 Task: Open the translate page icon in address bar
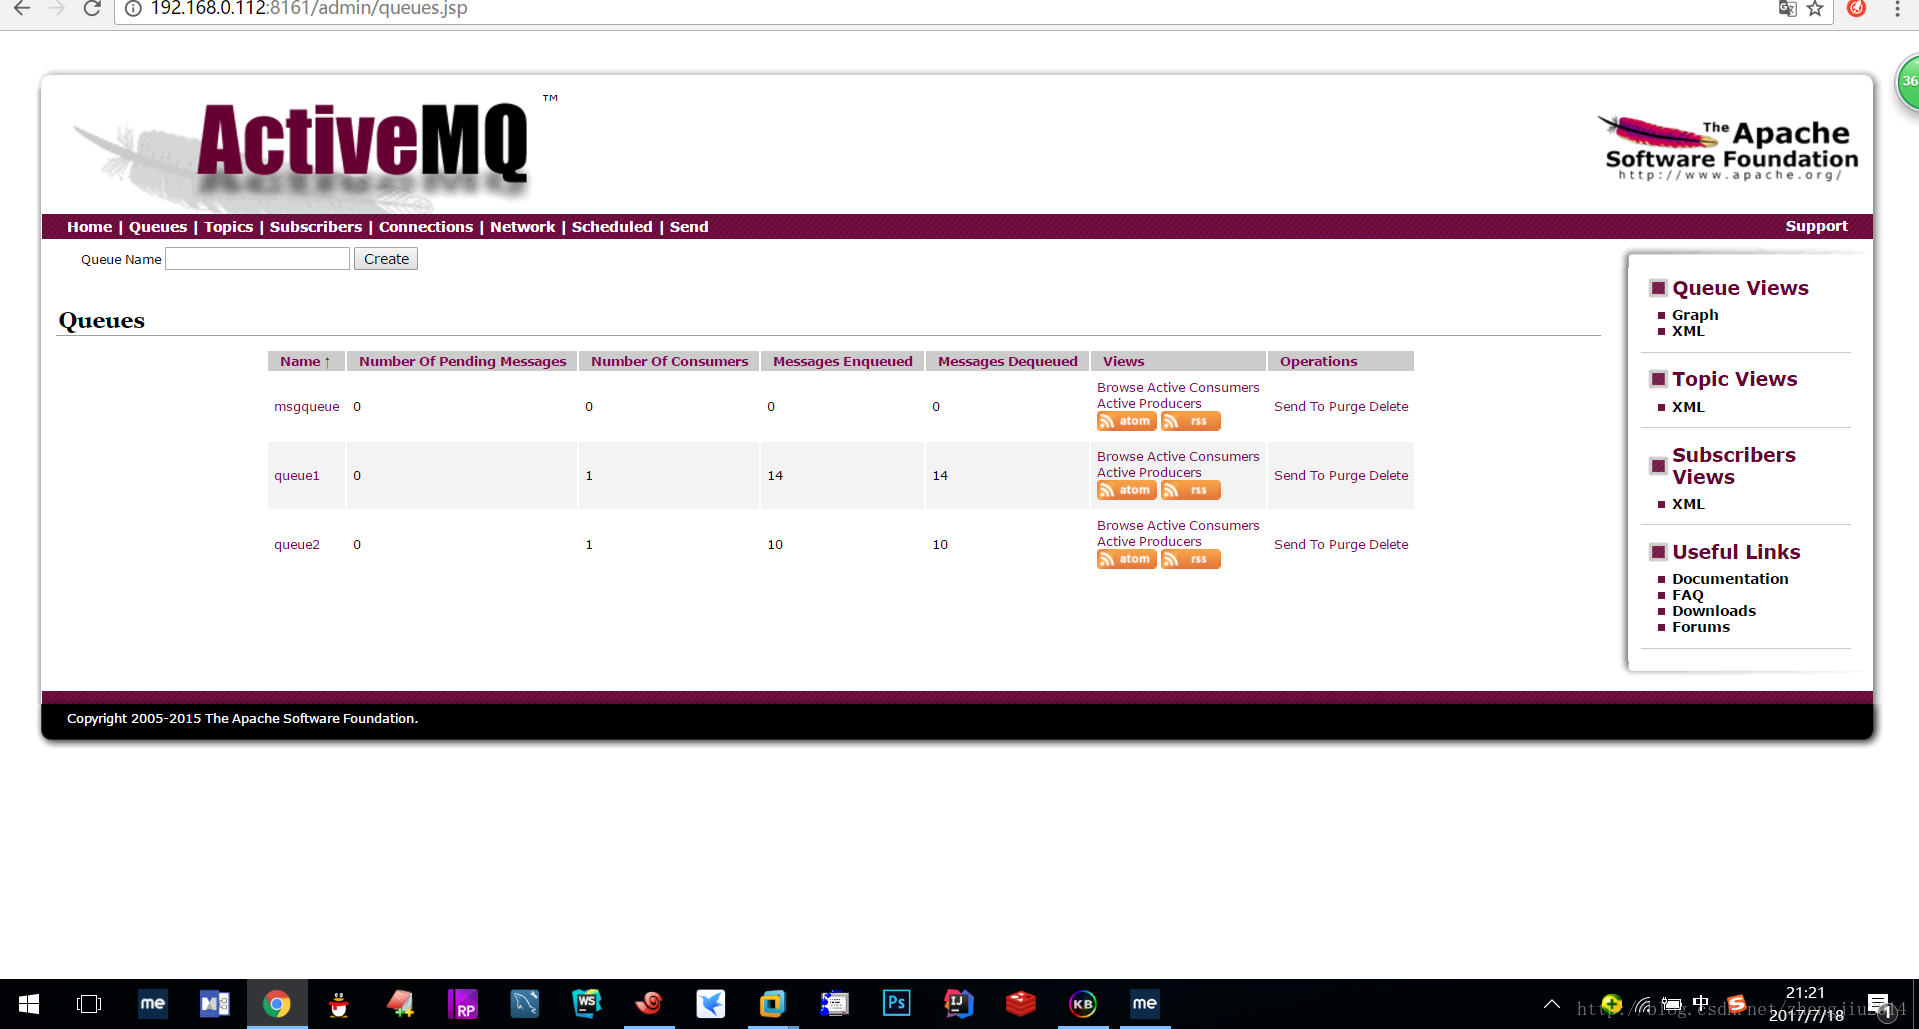click(1787, 9)
